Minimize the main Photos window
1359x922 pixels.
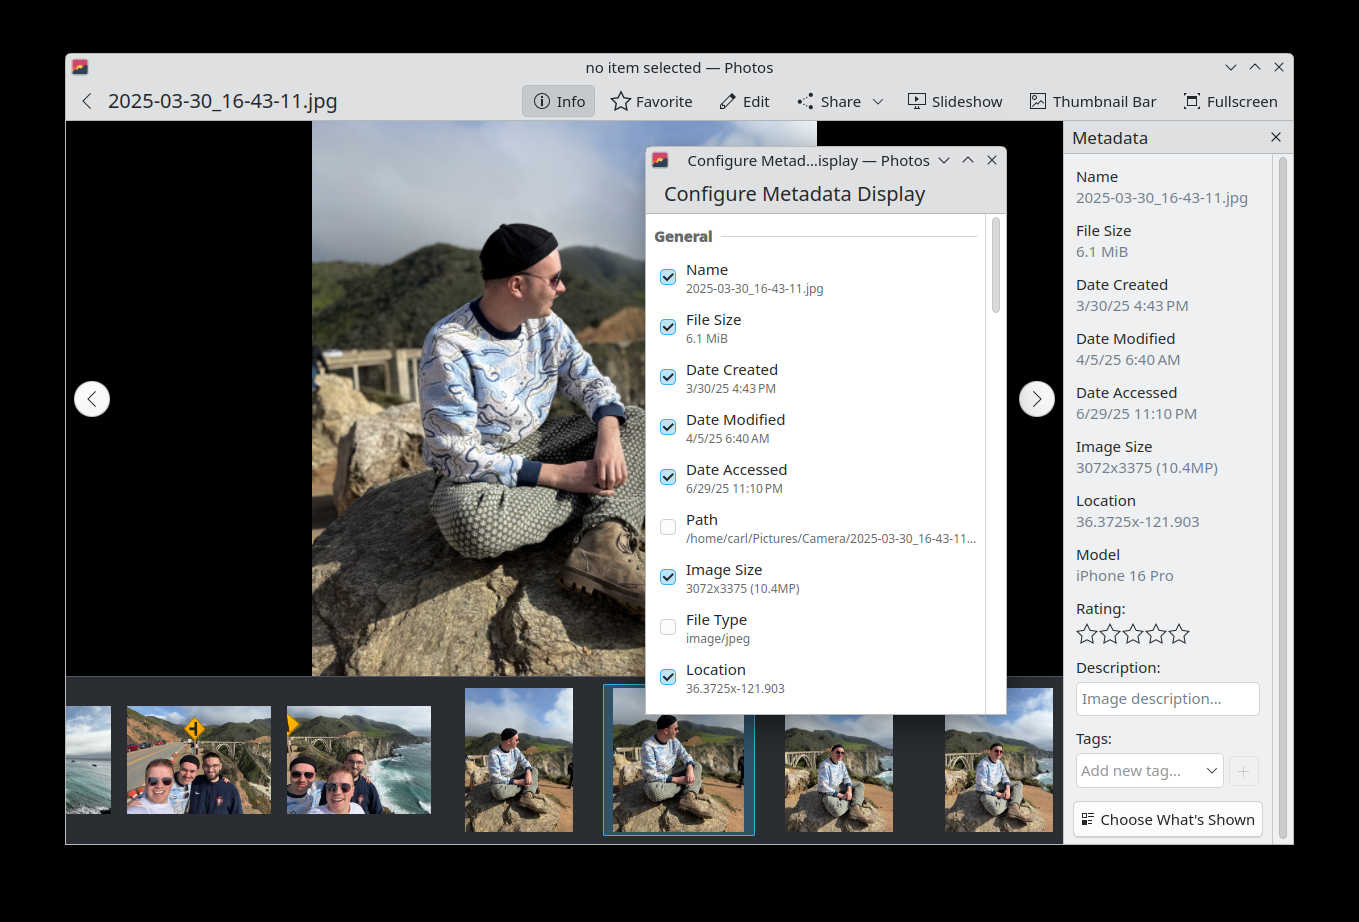(x=1231, y=67)
